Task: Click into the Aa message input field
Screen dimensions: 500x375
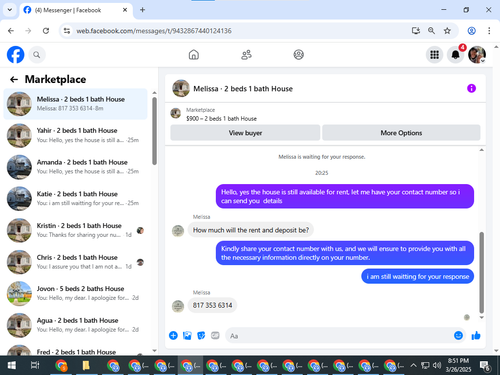Action: pos(340,336)
